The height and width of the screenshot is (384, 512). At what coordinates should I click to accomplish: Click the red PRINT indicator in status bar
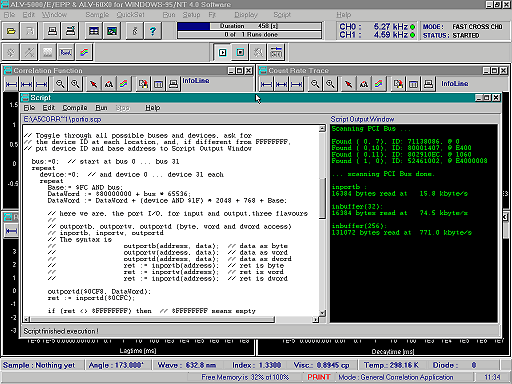[319, 377]
